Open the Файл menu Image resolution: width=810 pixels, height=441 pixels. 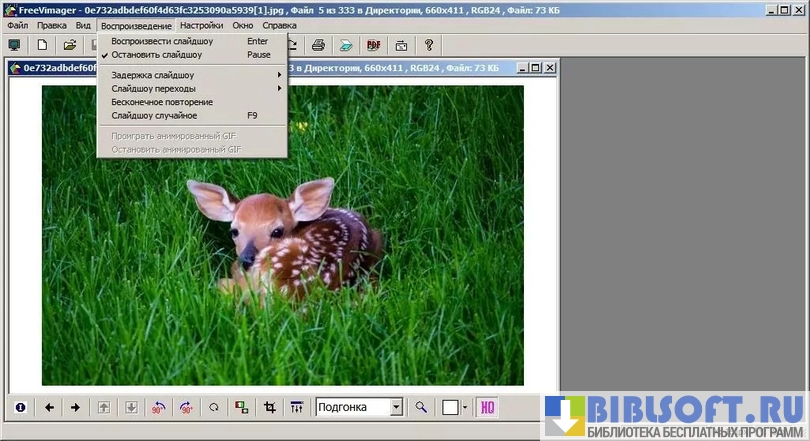[17, 25]
